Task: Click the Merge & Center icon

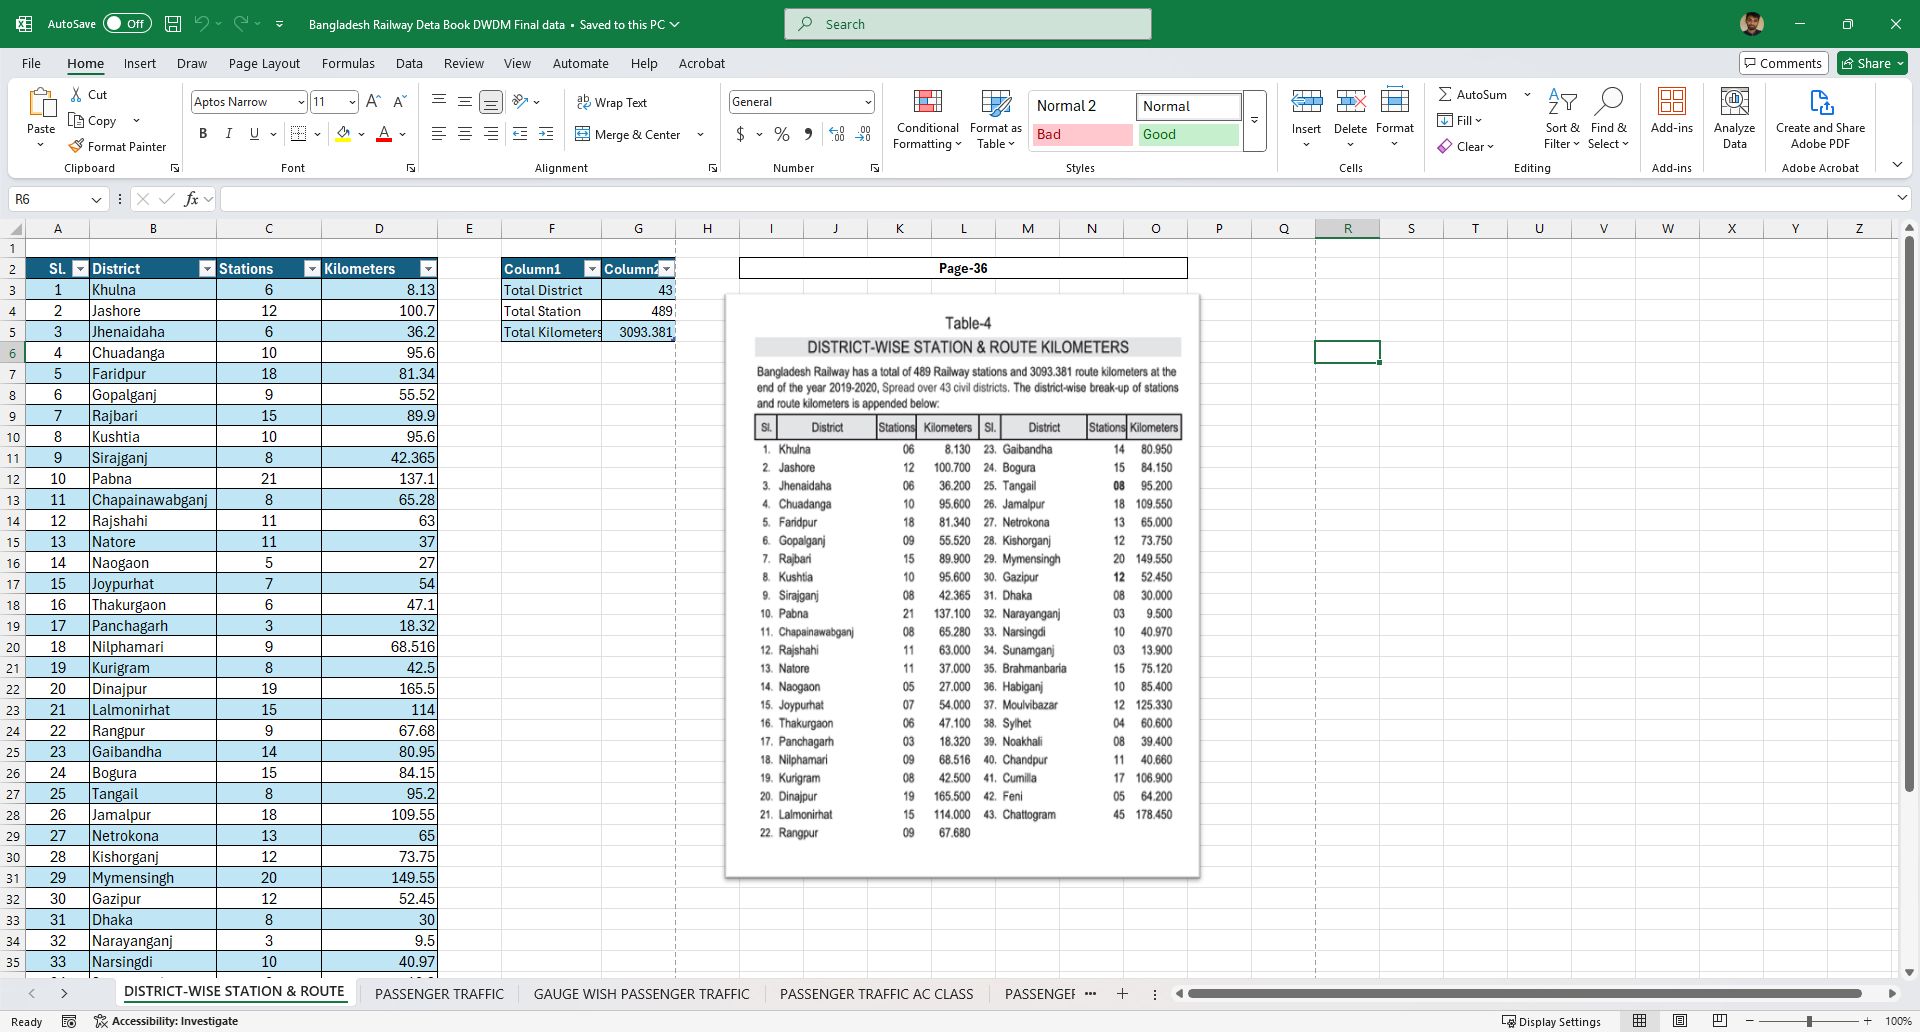Action: pos(583,134)
